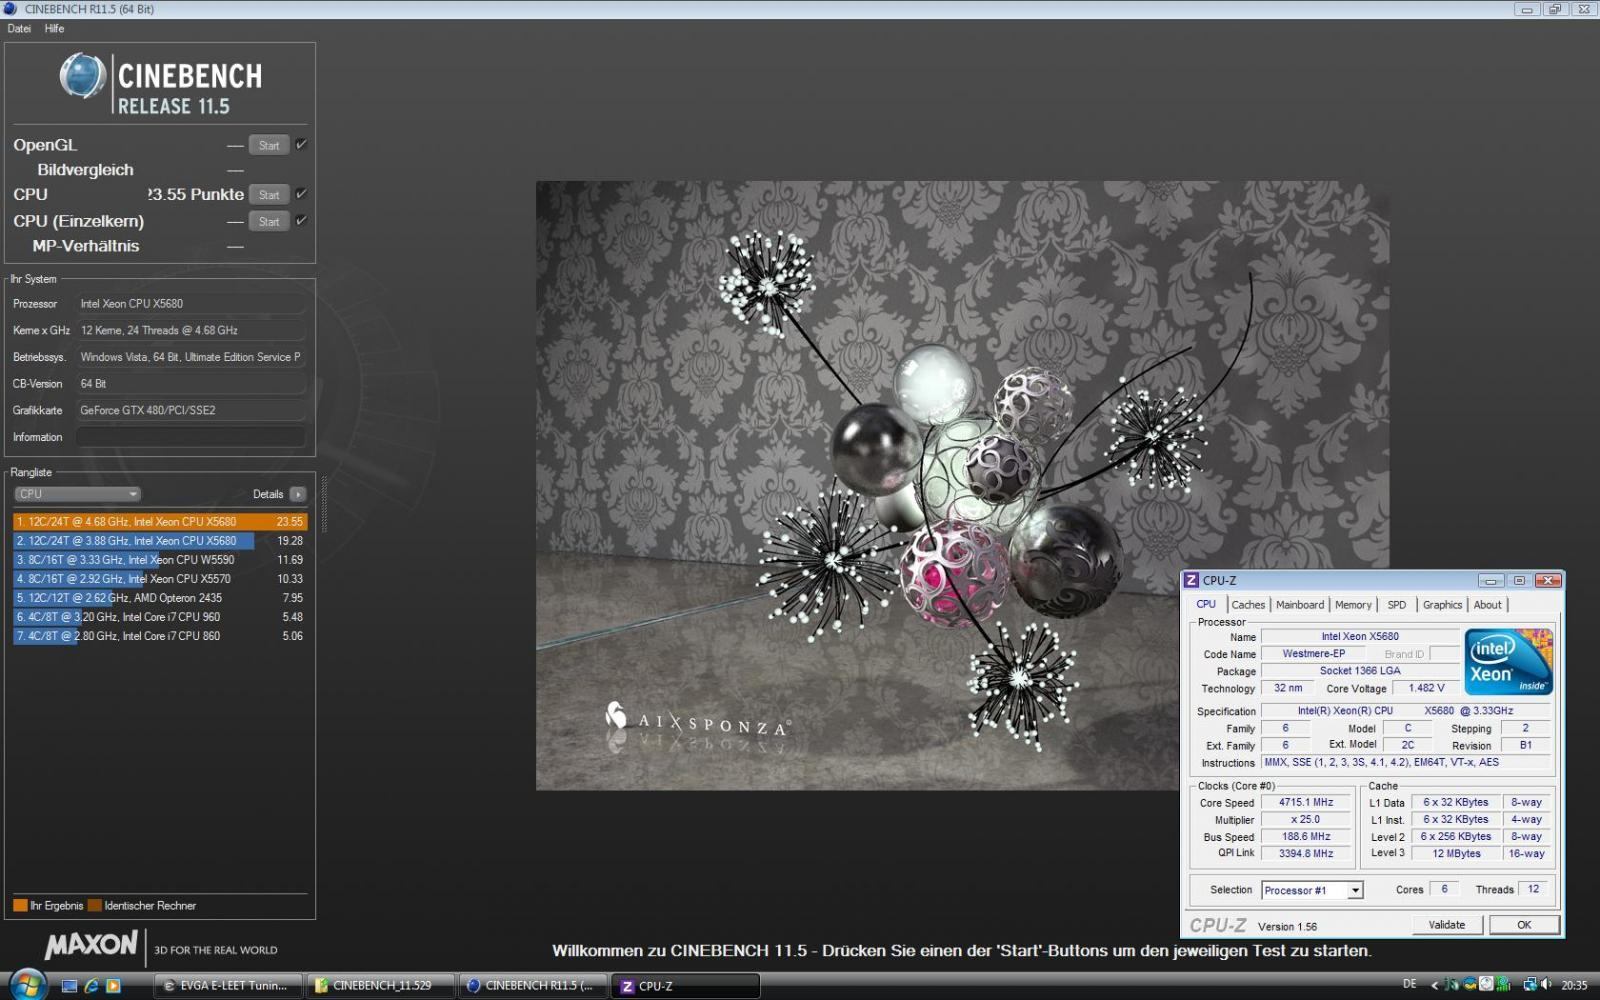1600x1000 pixels.
Task: Switch to CPU-Z taskbar button
Action: (686, 985)
